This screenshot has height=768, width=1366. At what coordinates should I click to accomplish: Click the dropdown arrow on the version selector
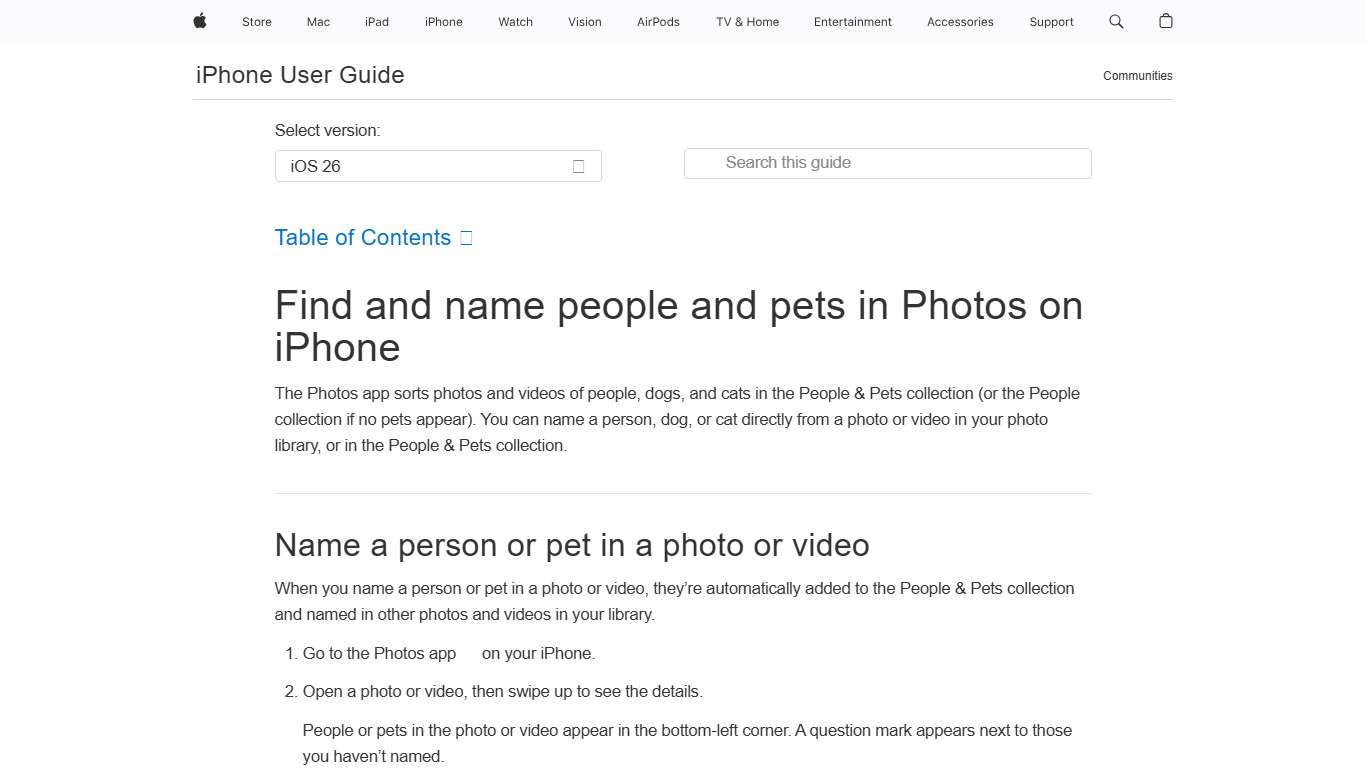coord(578,166)
